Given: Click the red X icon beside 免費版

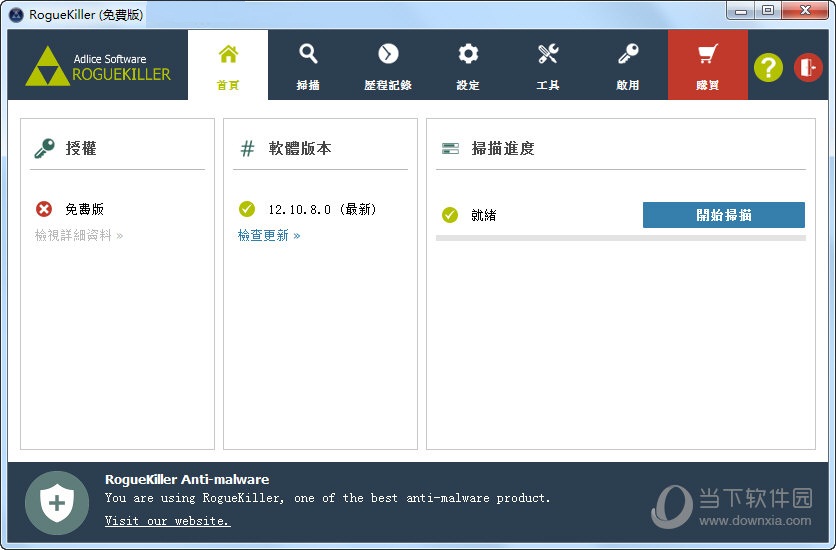Looking at the screenshot, I should tap(44, 209).
